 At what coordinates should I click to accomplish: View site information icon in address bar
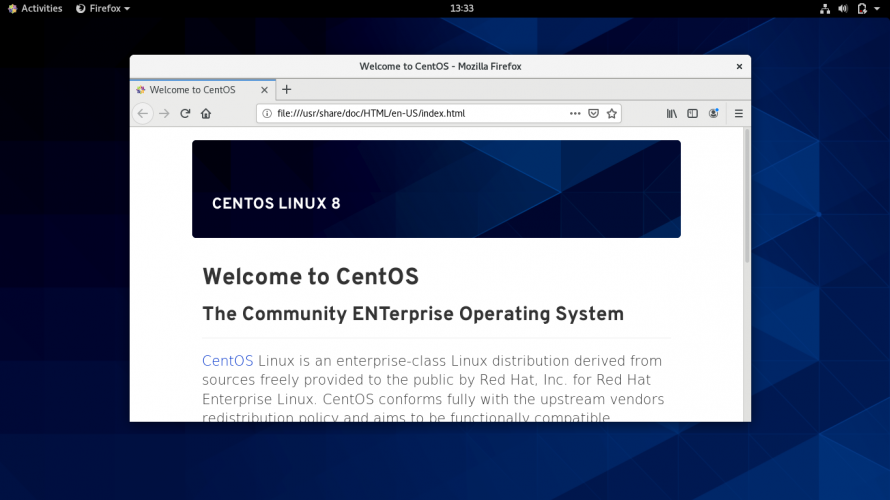pos(267,114)
